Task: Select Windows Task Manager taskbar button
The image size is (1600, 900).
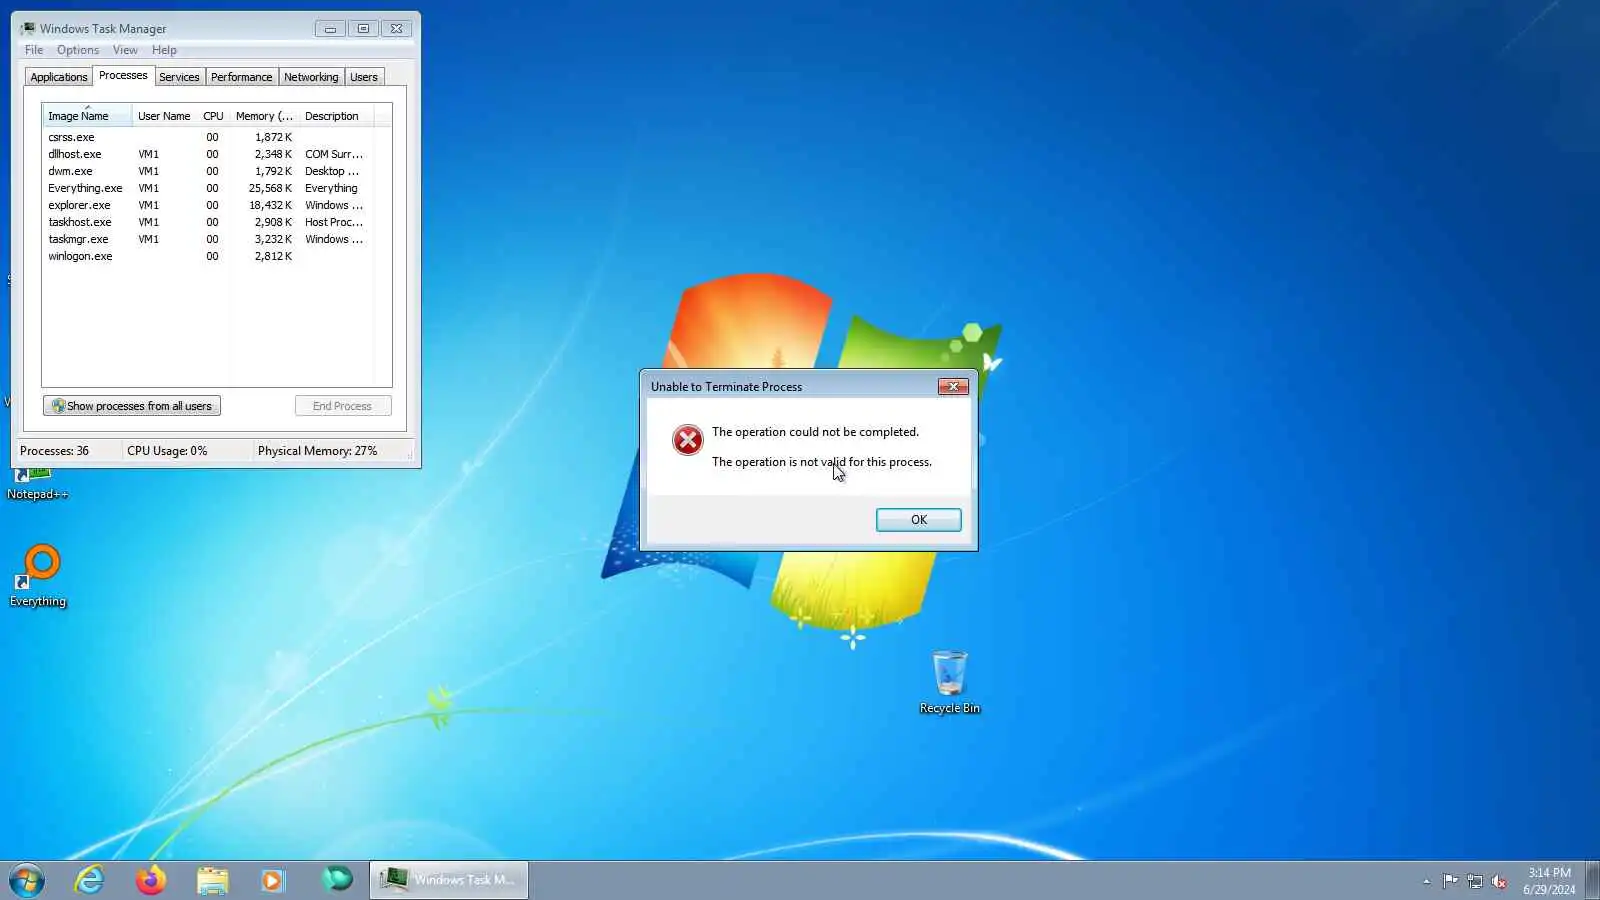Action: tap(449, 880)
